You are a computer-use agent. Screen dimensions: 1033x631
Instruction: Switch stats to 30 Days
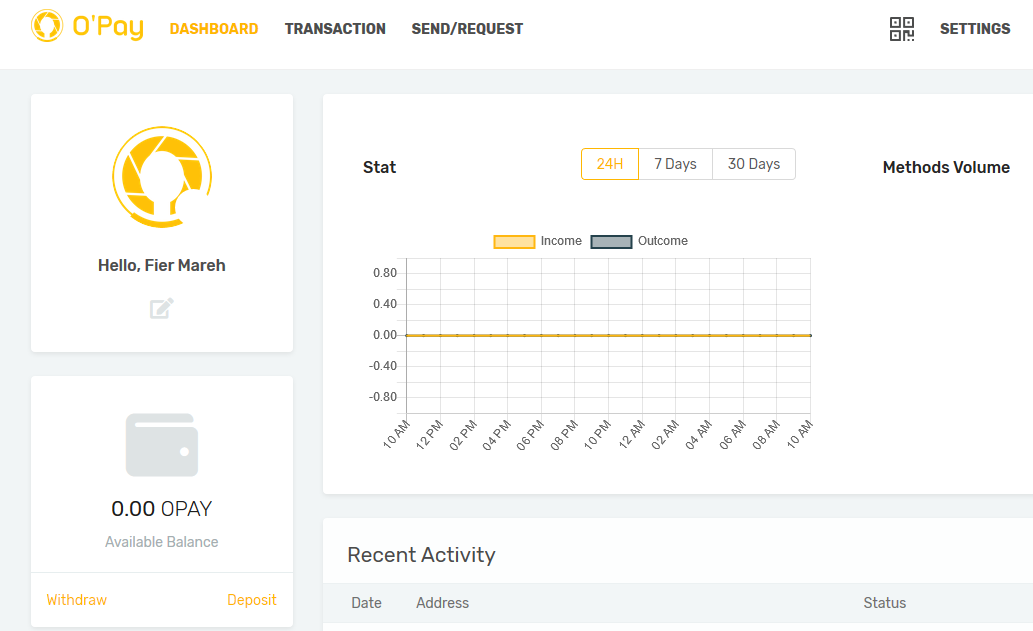(754, 164)
